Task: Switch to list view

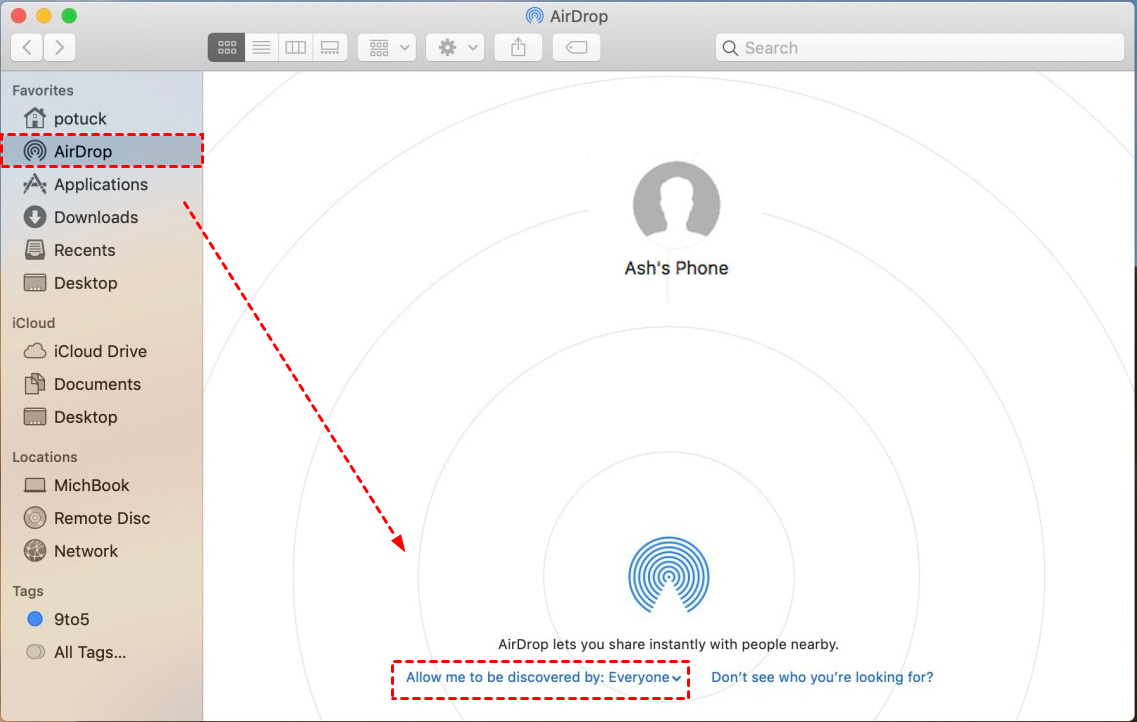Action: 261,48
